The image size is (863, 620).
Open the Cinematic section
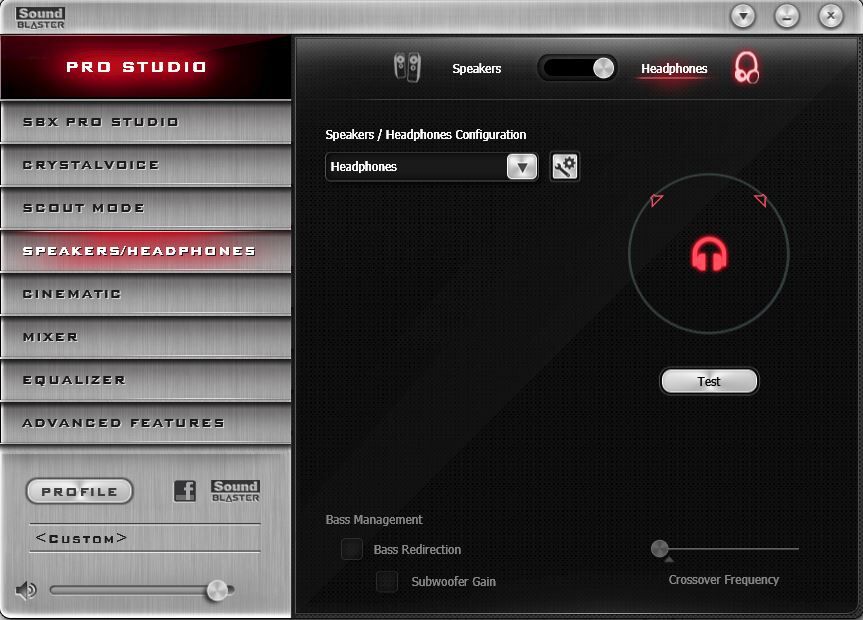pyautogui.click(x=146, y=293)
